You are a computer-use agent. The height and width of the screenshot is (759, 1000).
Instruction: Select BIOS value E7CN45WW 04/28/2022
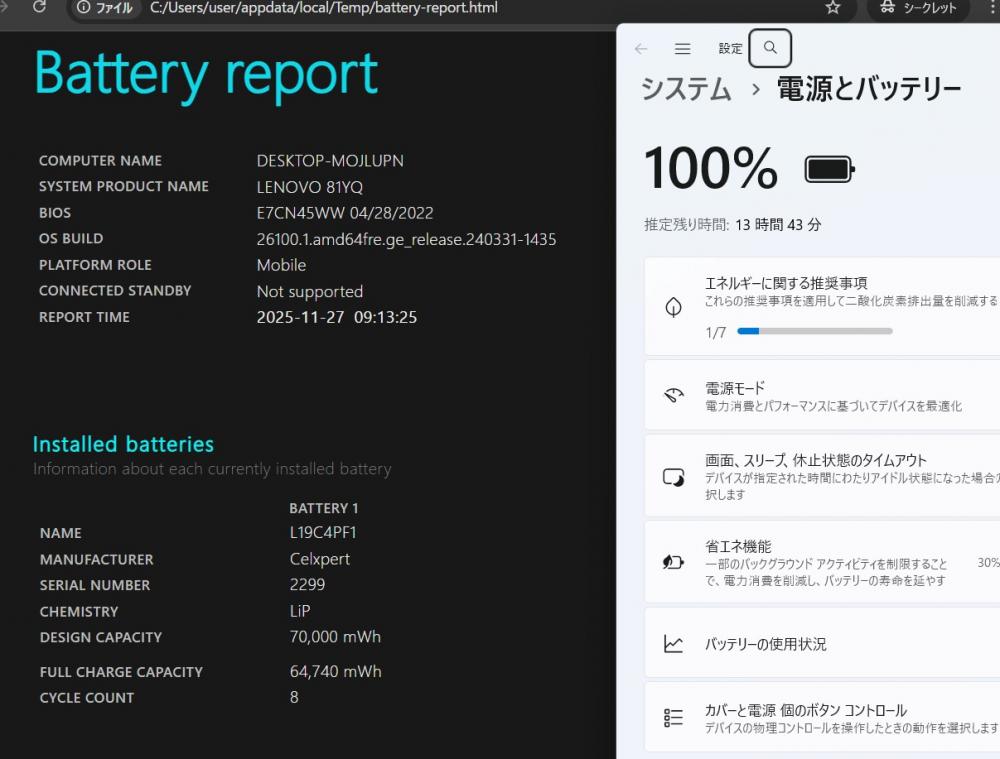[344, 213]
